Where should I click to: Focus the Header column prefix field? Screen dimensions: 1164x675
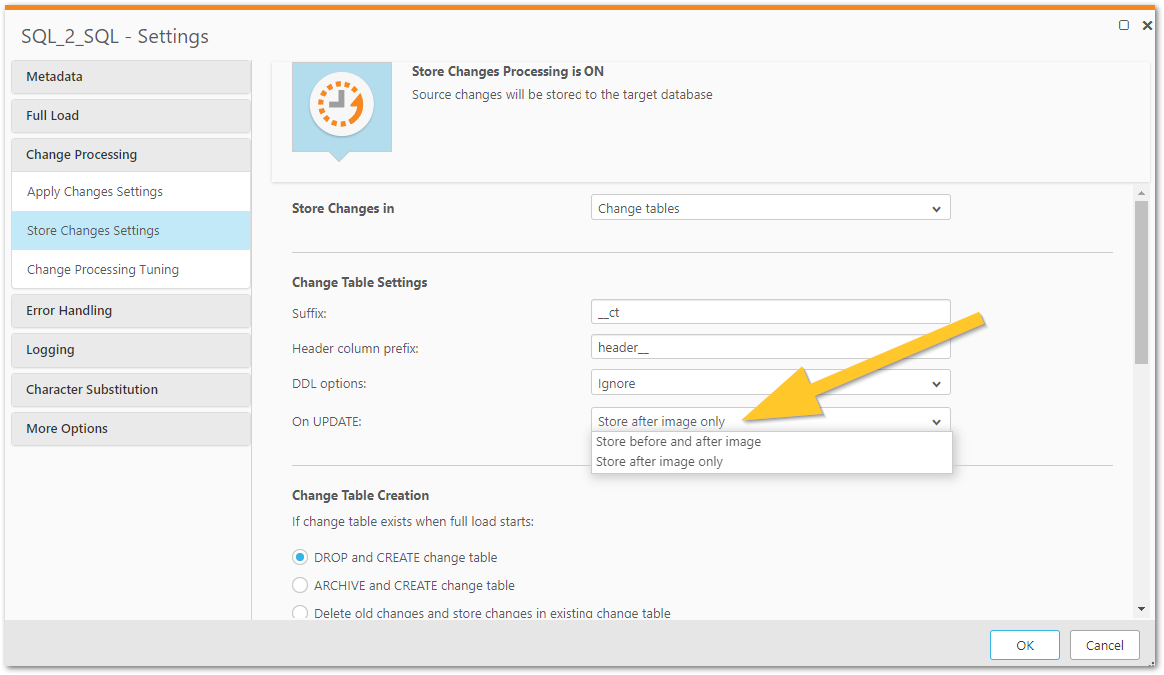point(770,347)
